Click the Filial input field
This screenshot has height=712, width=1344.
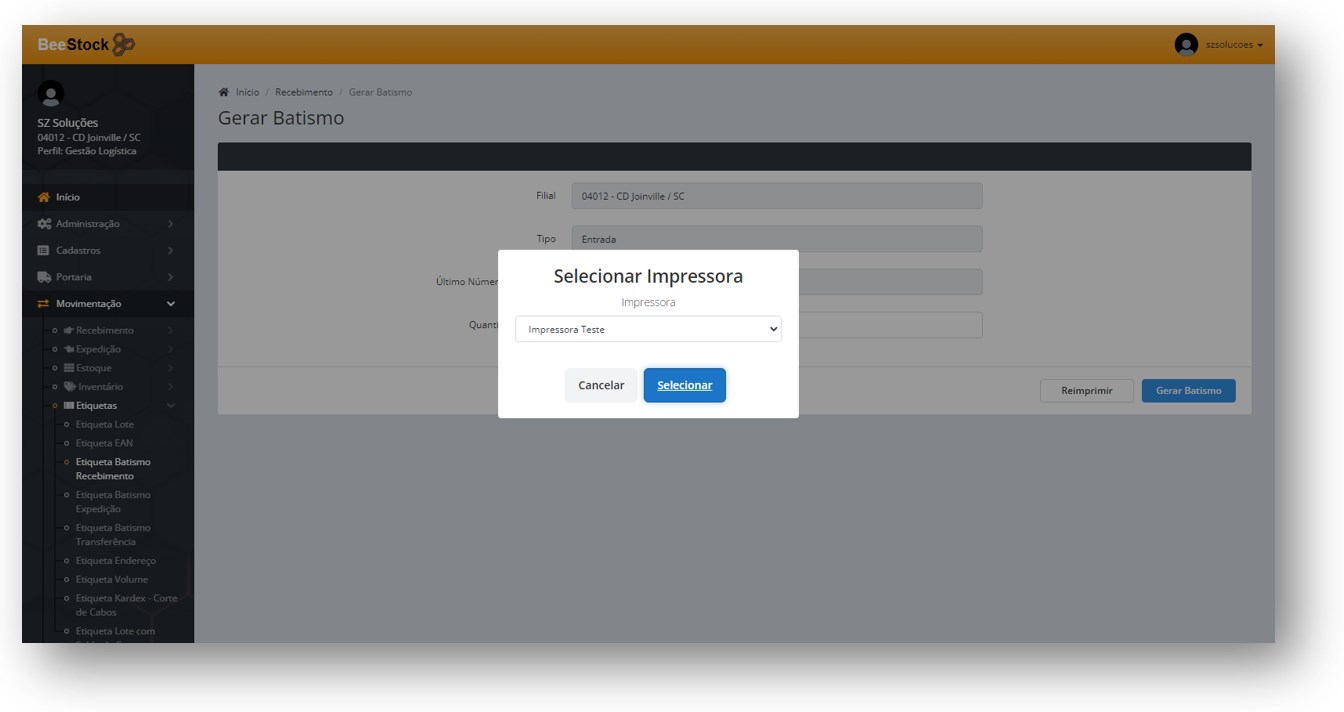pyautogui.click(x=776, y=197)
